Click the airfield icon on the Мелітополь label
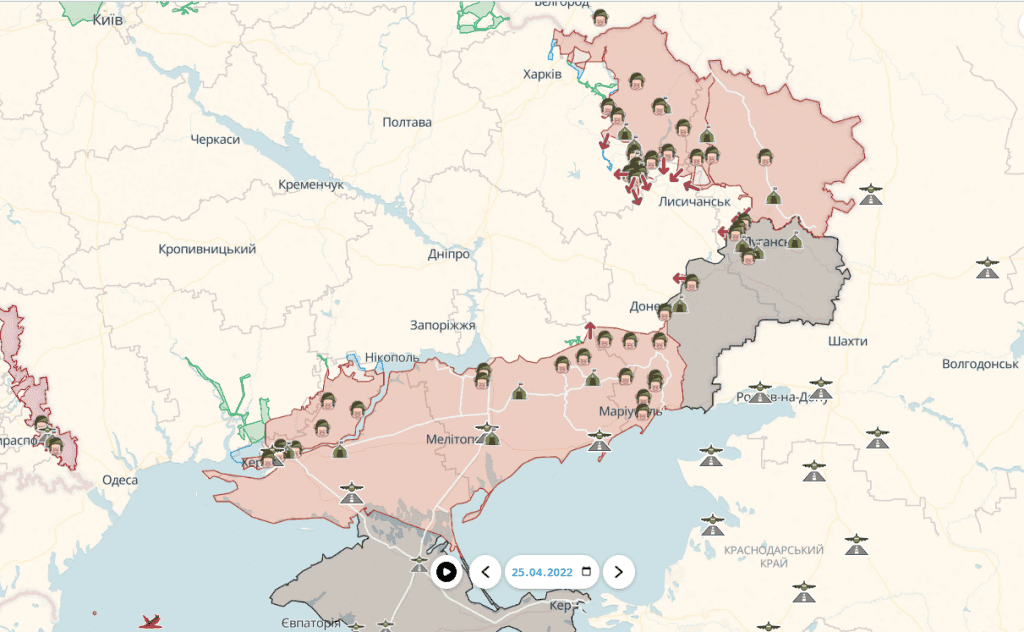1024x632 pixels. (x=487, y=433)
